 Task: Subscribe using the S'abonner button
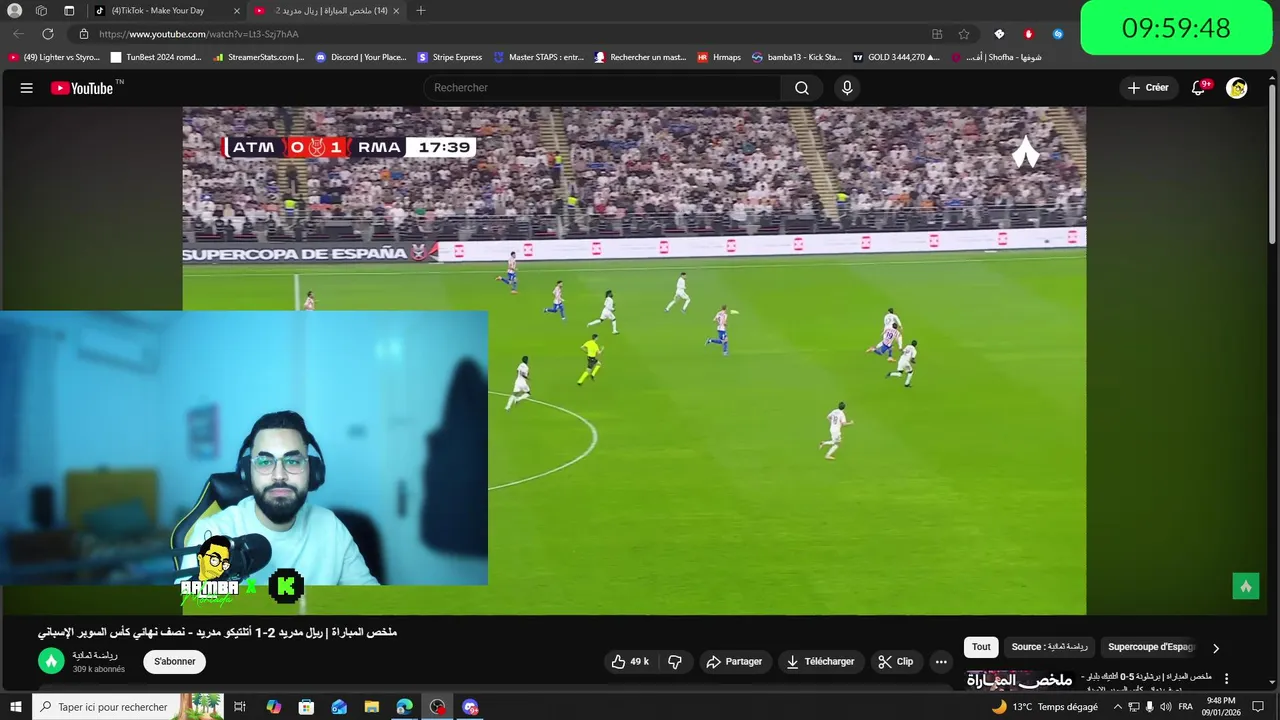pyautogui.click(x=175, y=661)
